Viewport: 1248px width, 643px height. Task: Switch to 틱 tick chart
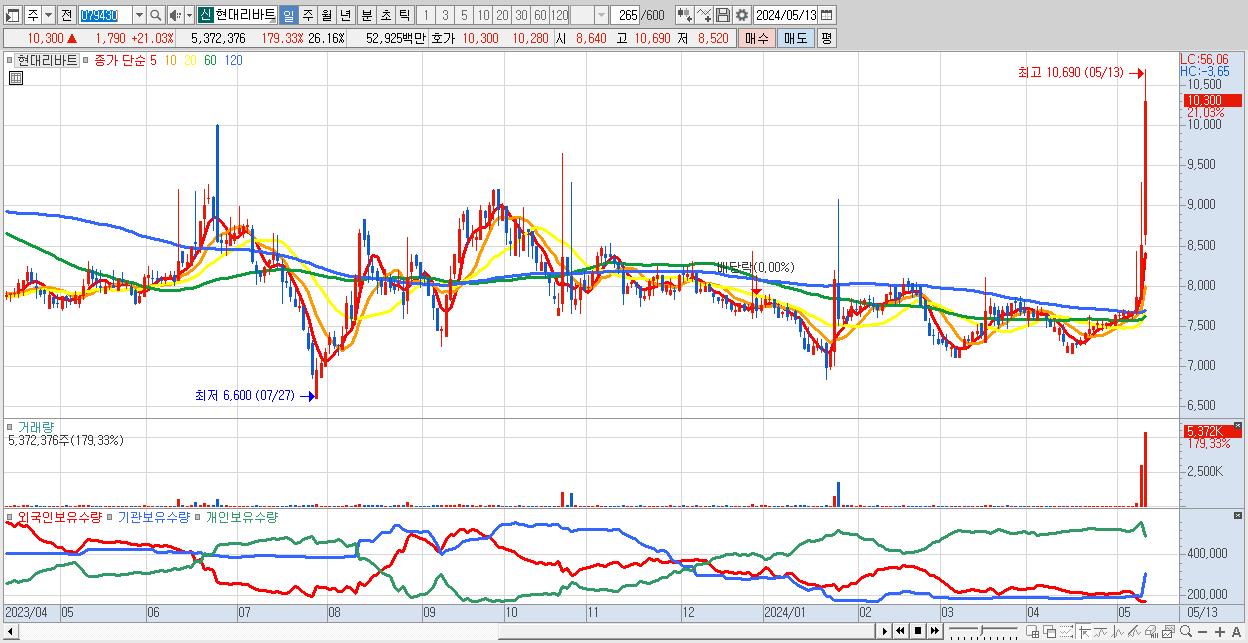point(404,15)
